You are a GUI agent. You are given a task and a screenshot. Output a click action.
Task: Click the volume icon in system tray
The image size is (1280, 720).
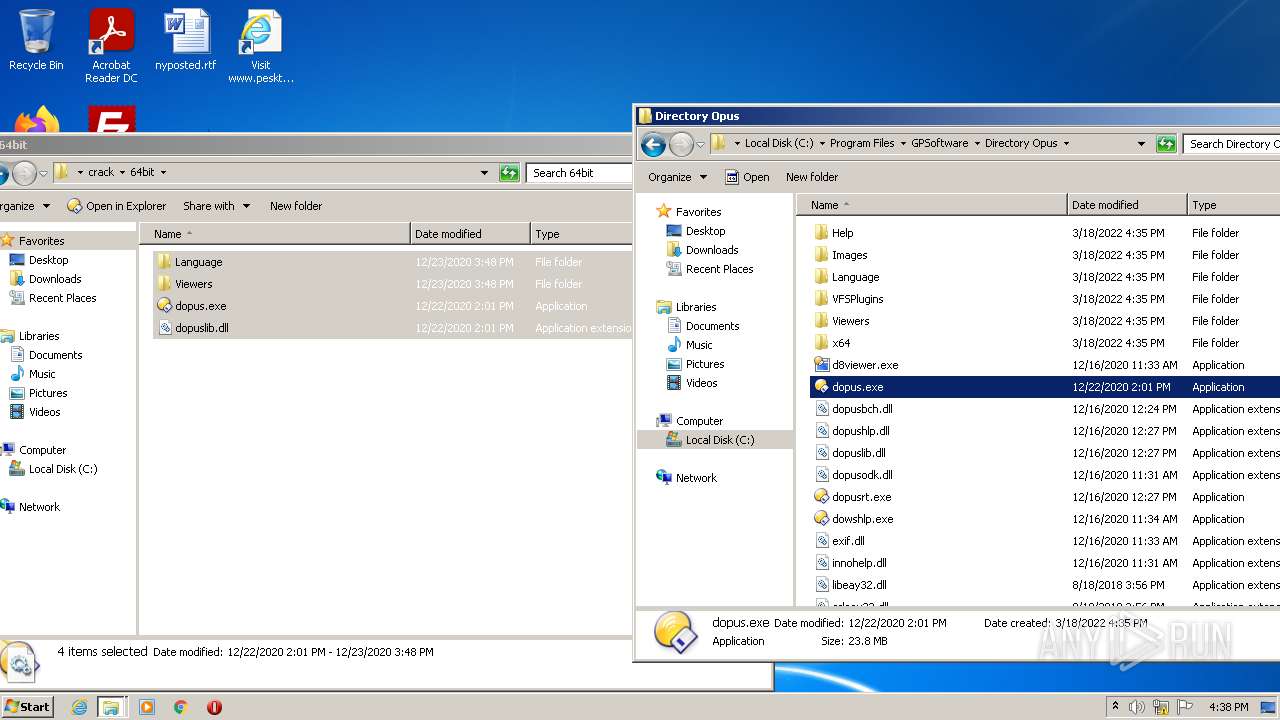[1137, 707]
